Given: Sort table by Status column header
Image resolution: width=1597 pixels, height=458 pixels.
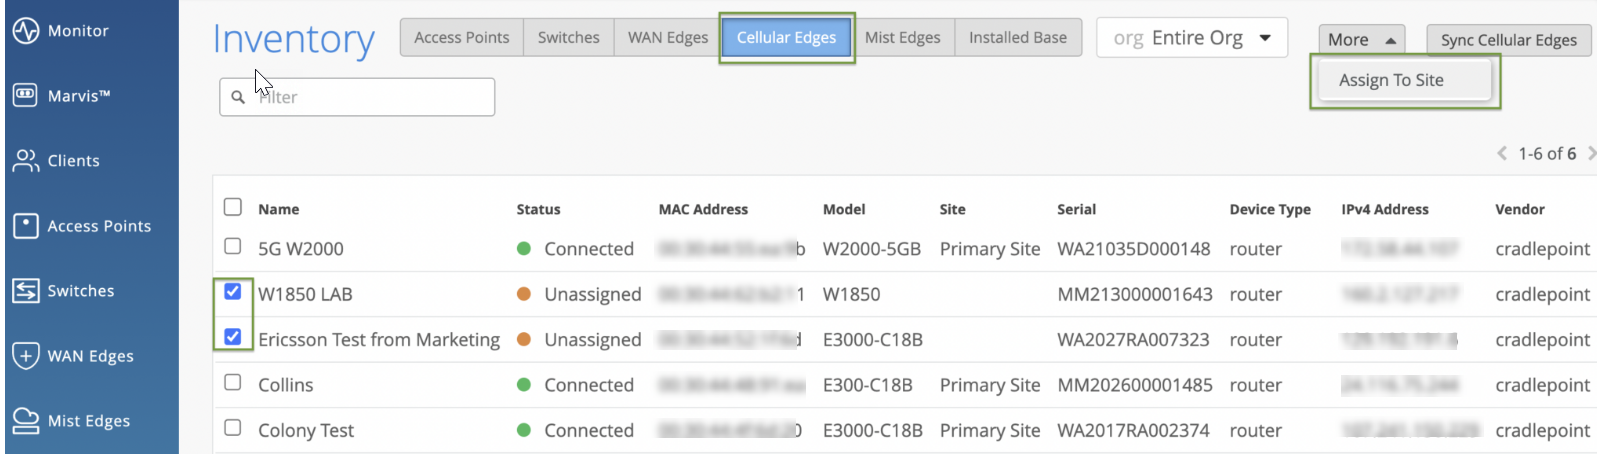Looking at the screenshot, I should 538,209.
